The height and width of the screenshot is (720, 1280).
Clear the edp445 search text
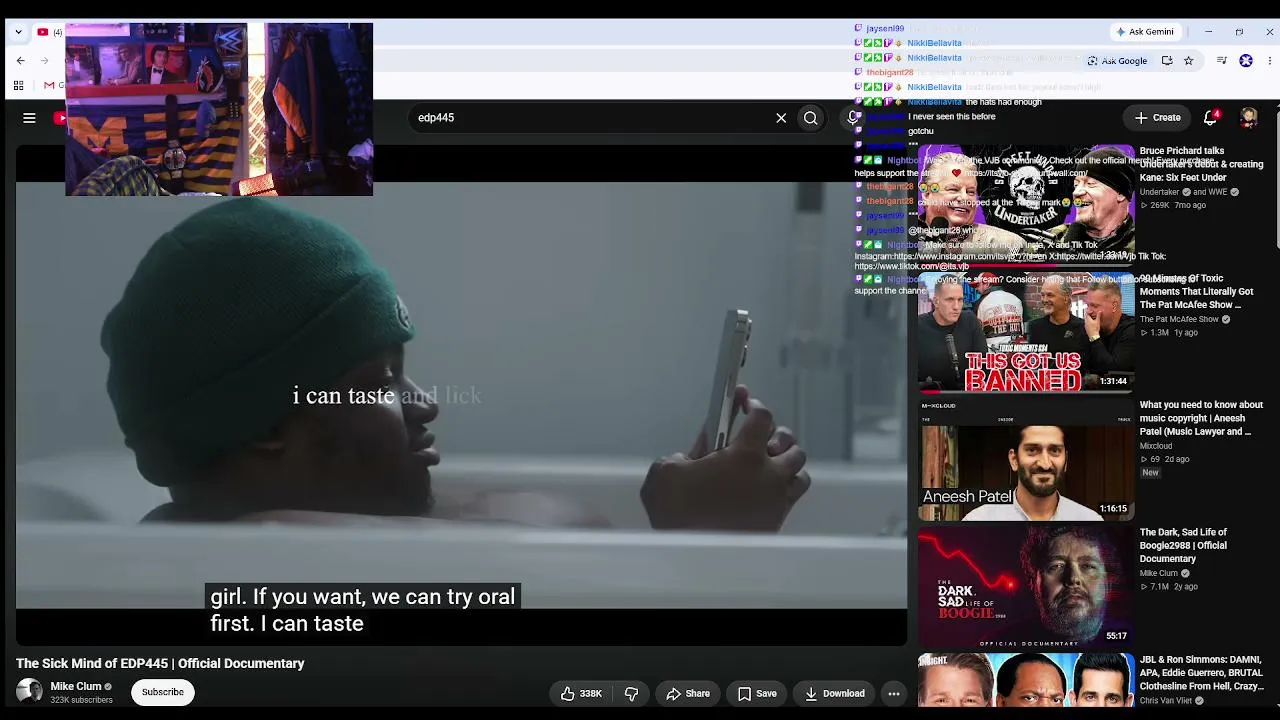click(x=781, y=118)
